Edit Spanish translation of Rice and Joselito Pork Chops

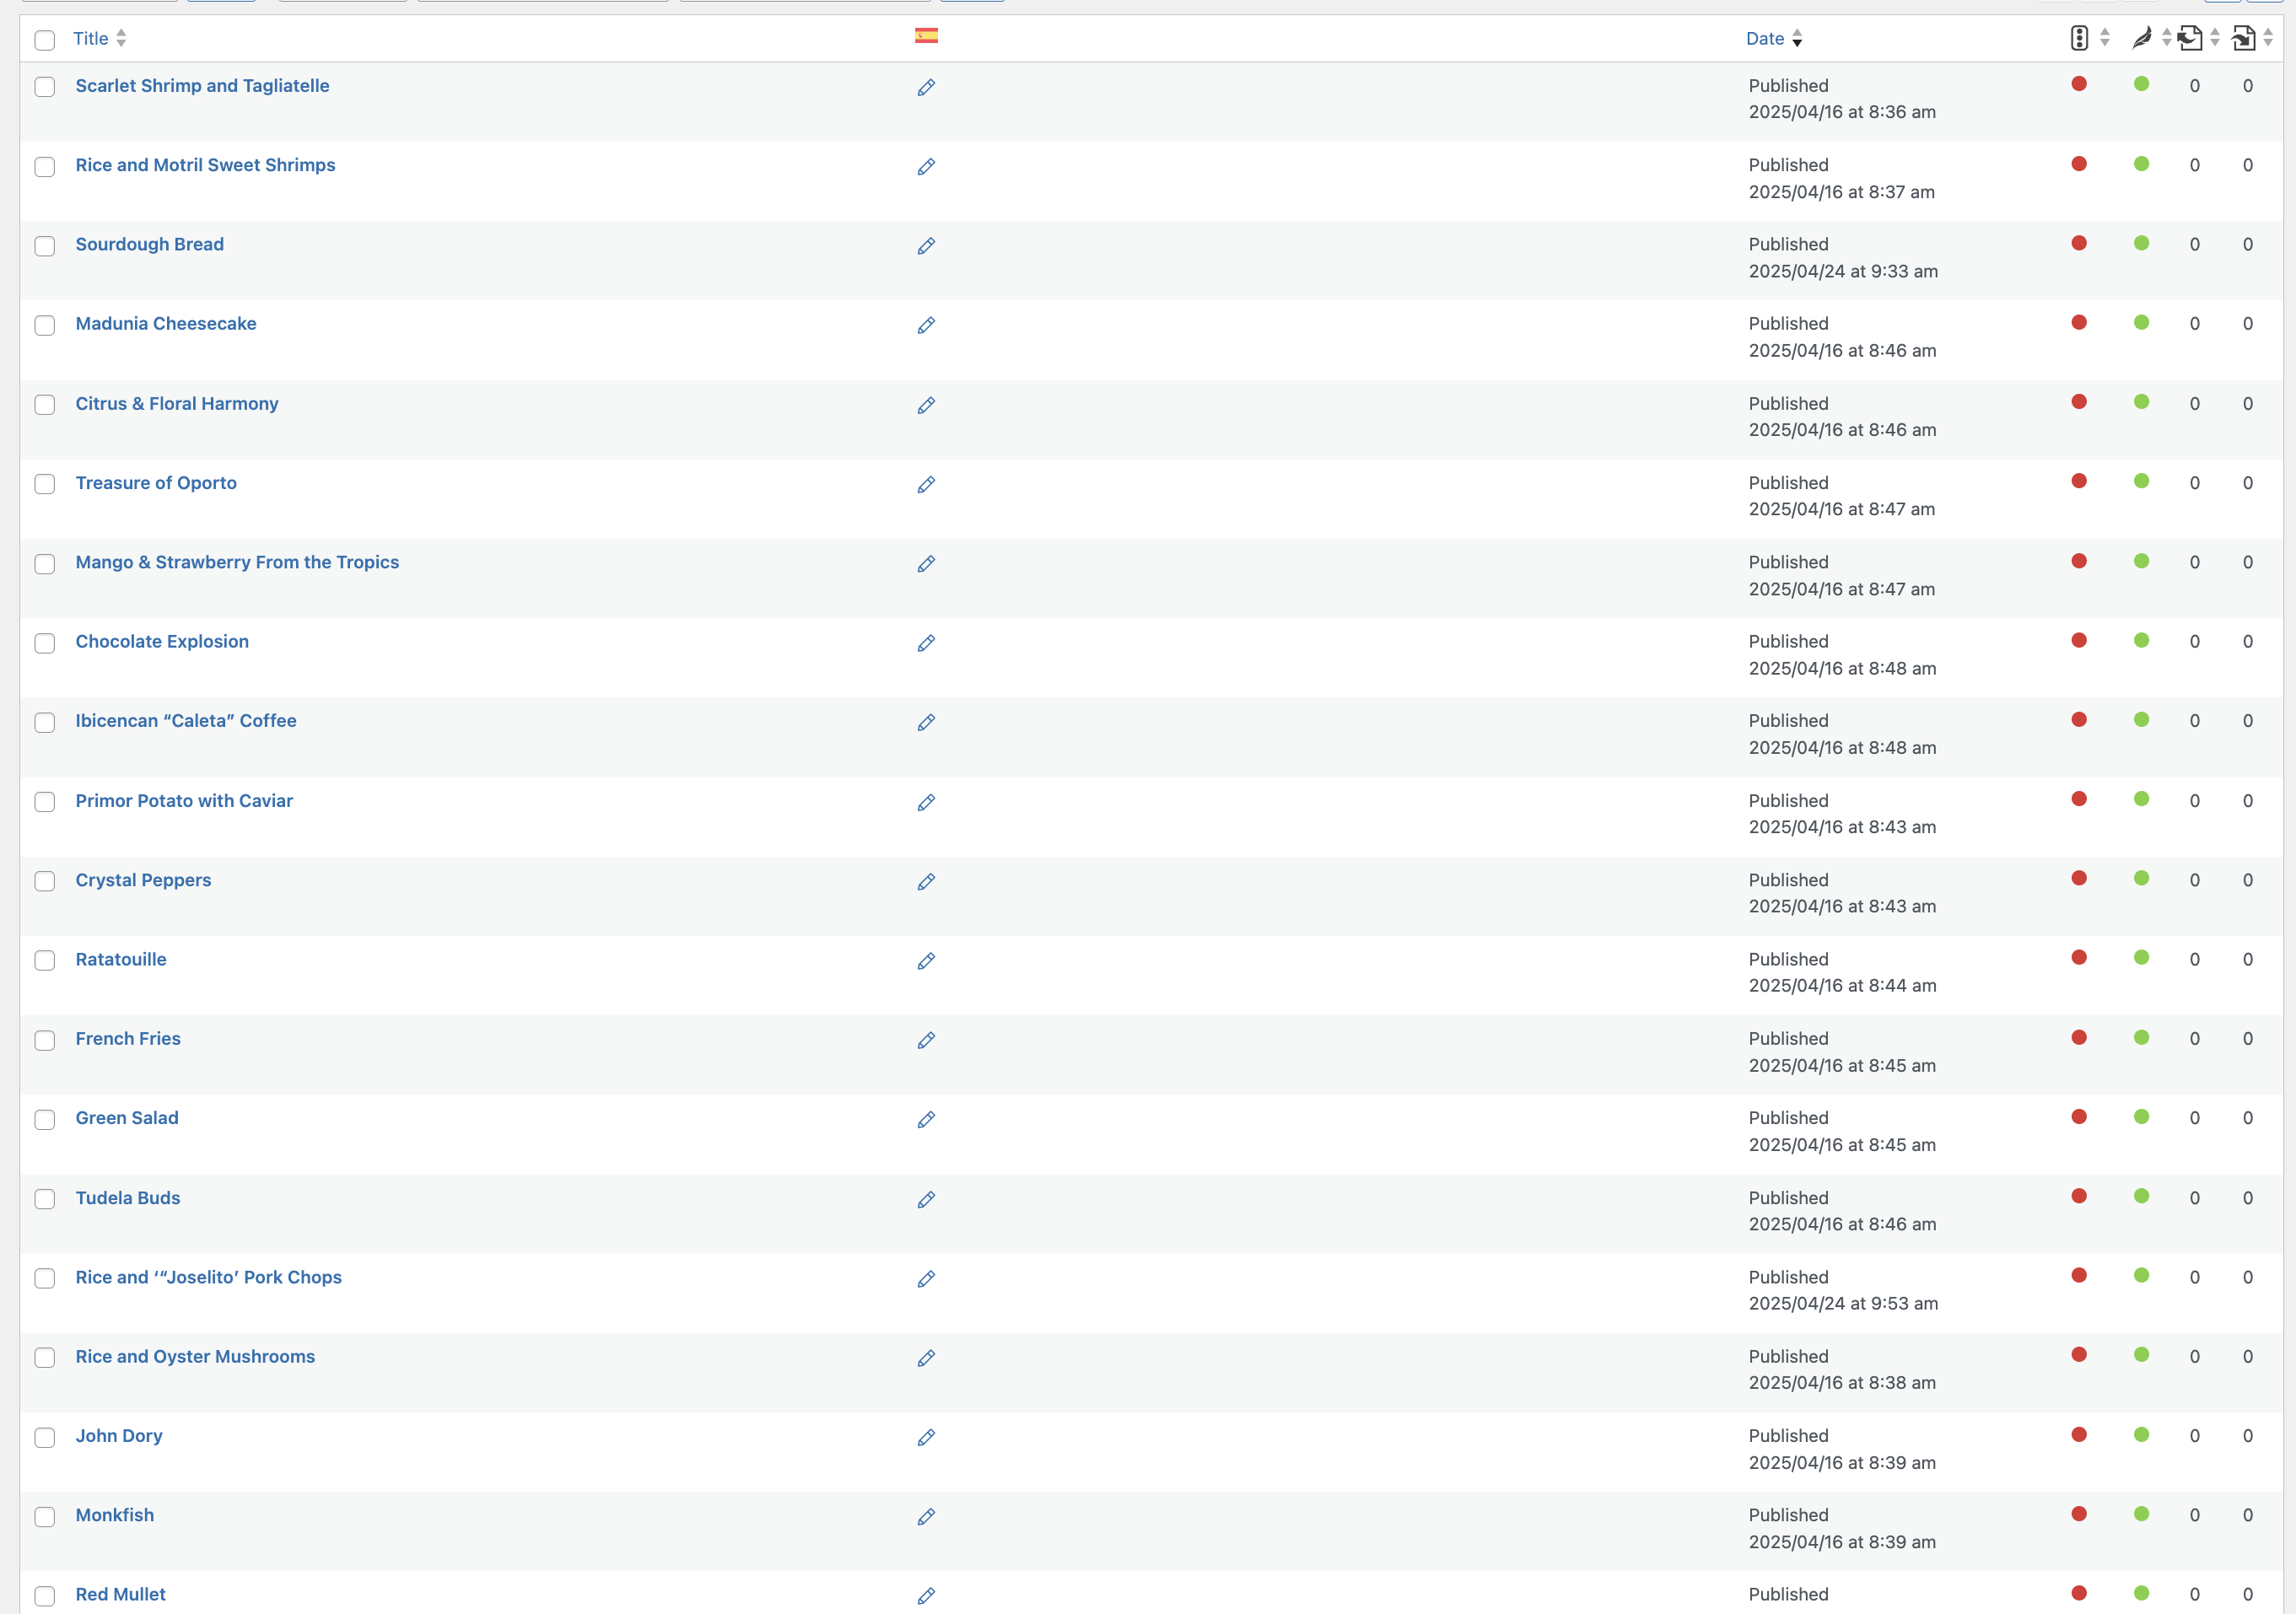click(926, 1279)
